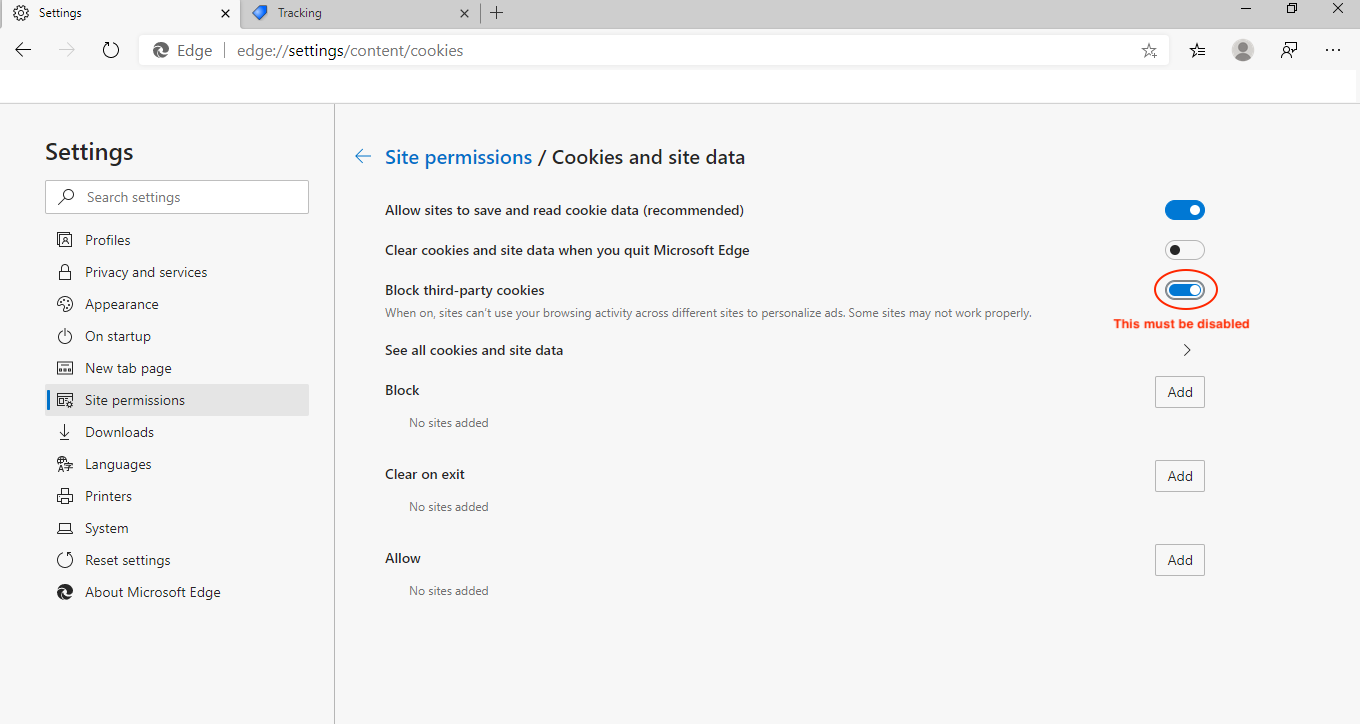Go to Appearance settings

coord(177,304)
